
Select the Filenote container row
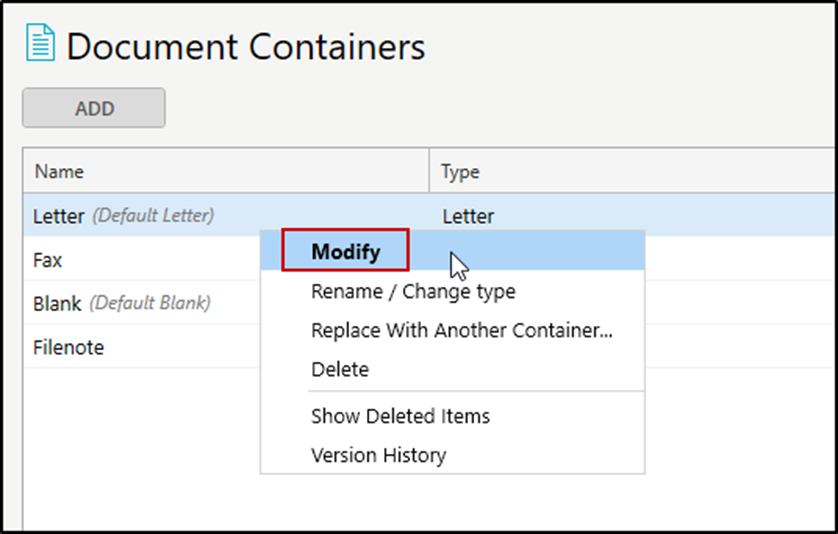(68, 348)
